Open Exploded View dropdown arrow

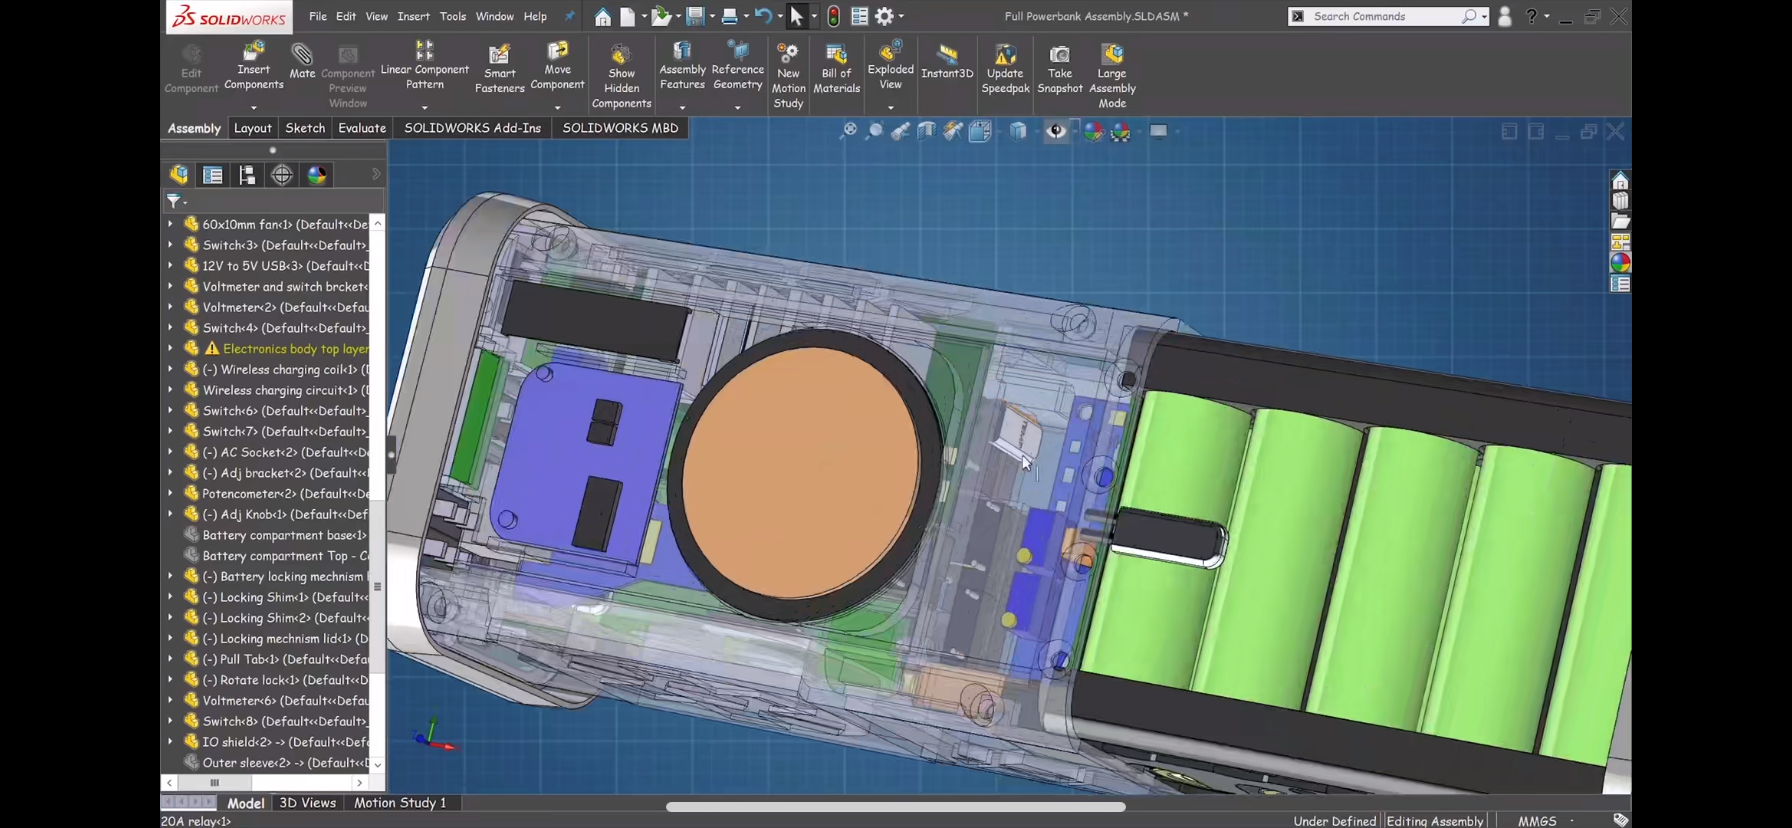[x=890, y=107]
